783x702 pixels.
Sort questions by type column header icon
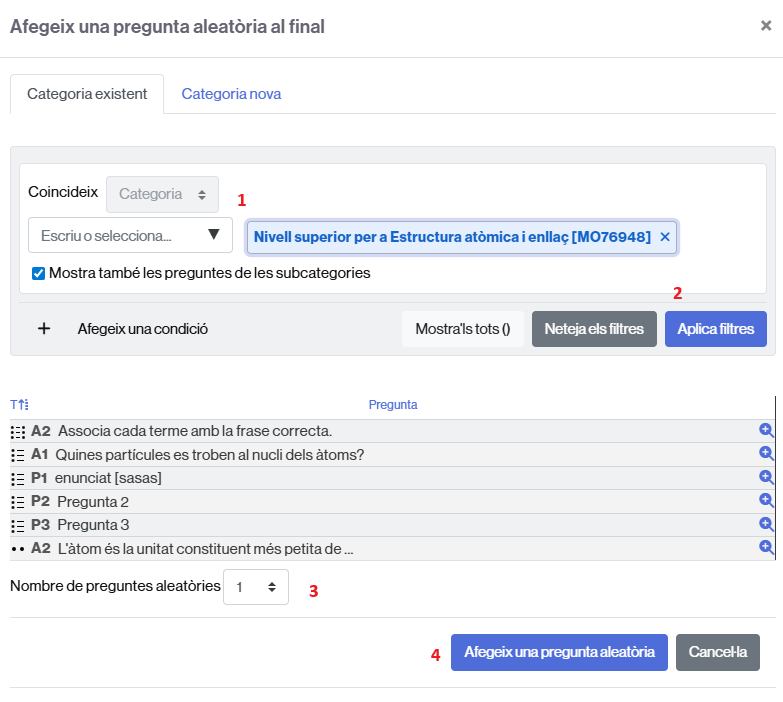(x=19, y=404)
